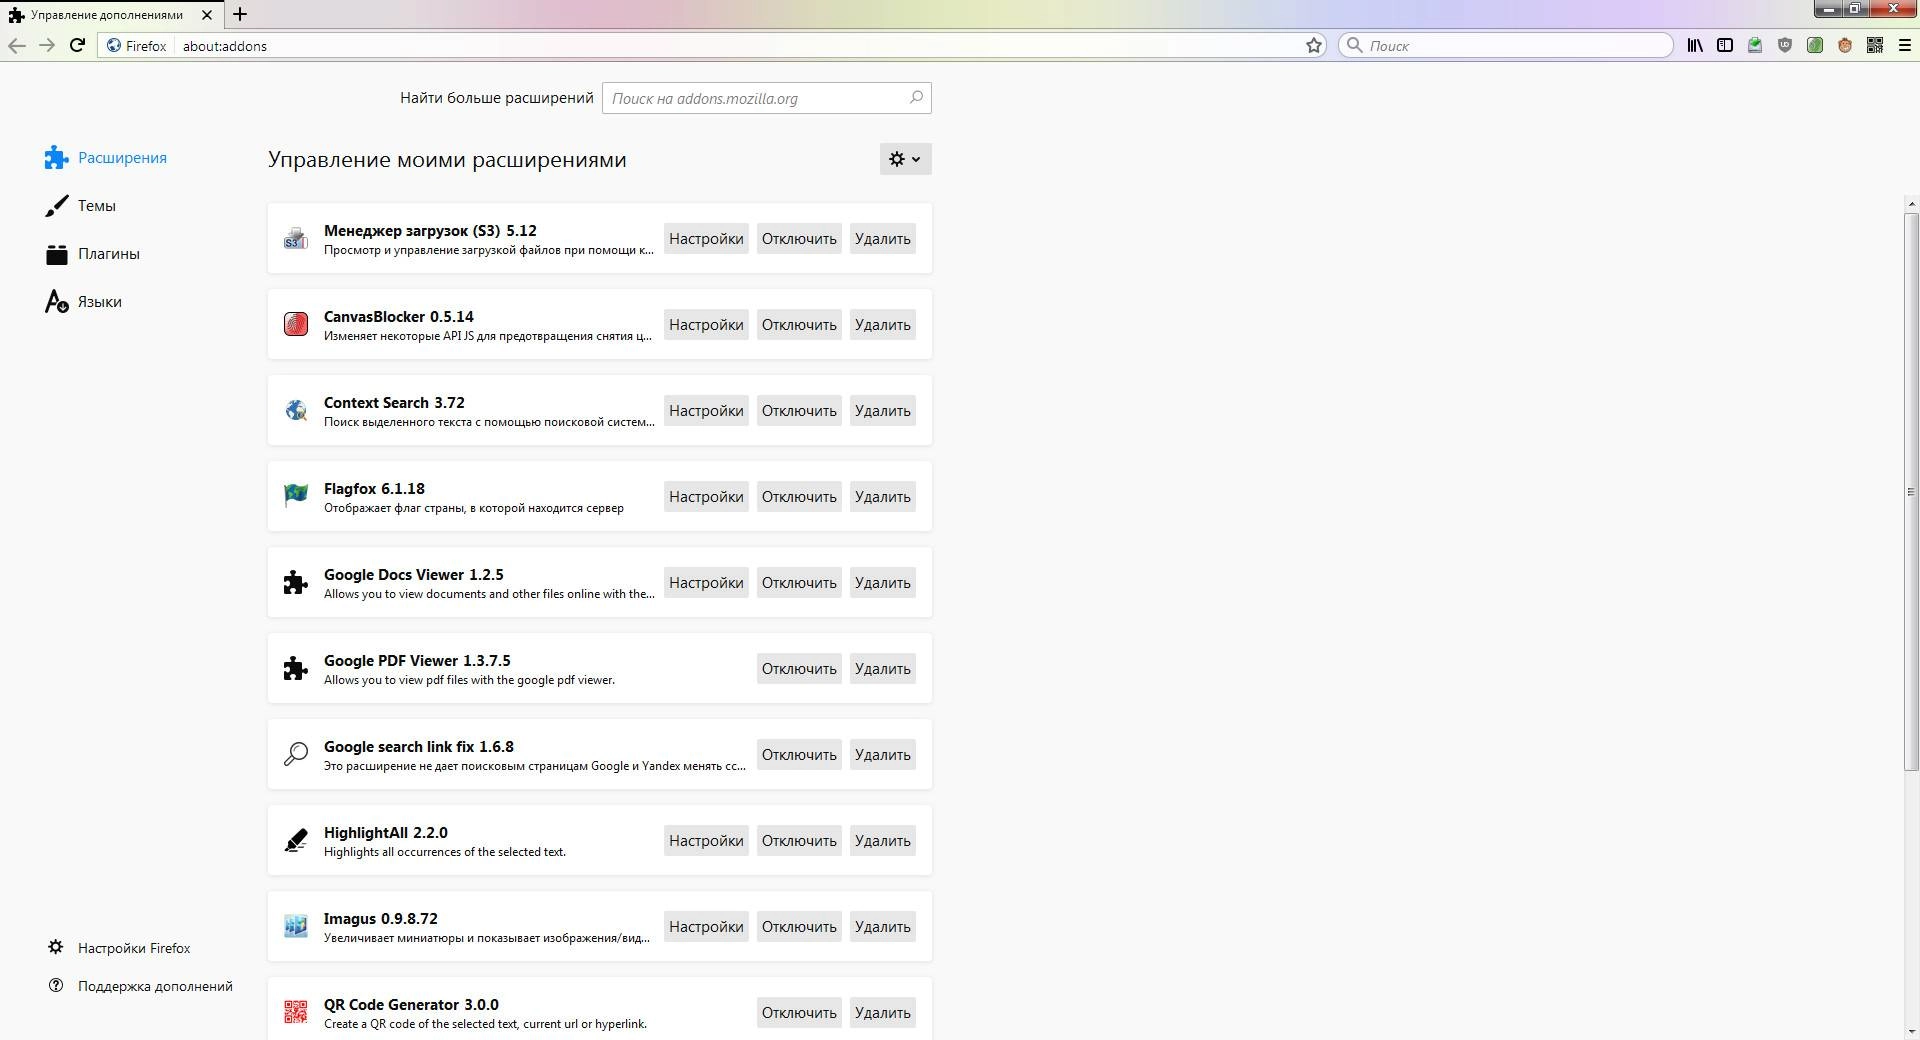Go forward with the browser forward arrow
Screen dimensions: 1920x1040
tap(47, 45)
